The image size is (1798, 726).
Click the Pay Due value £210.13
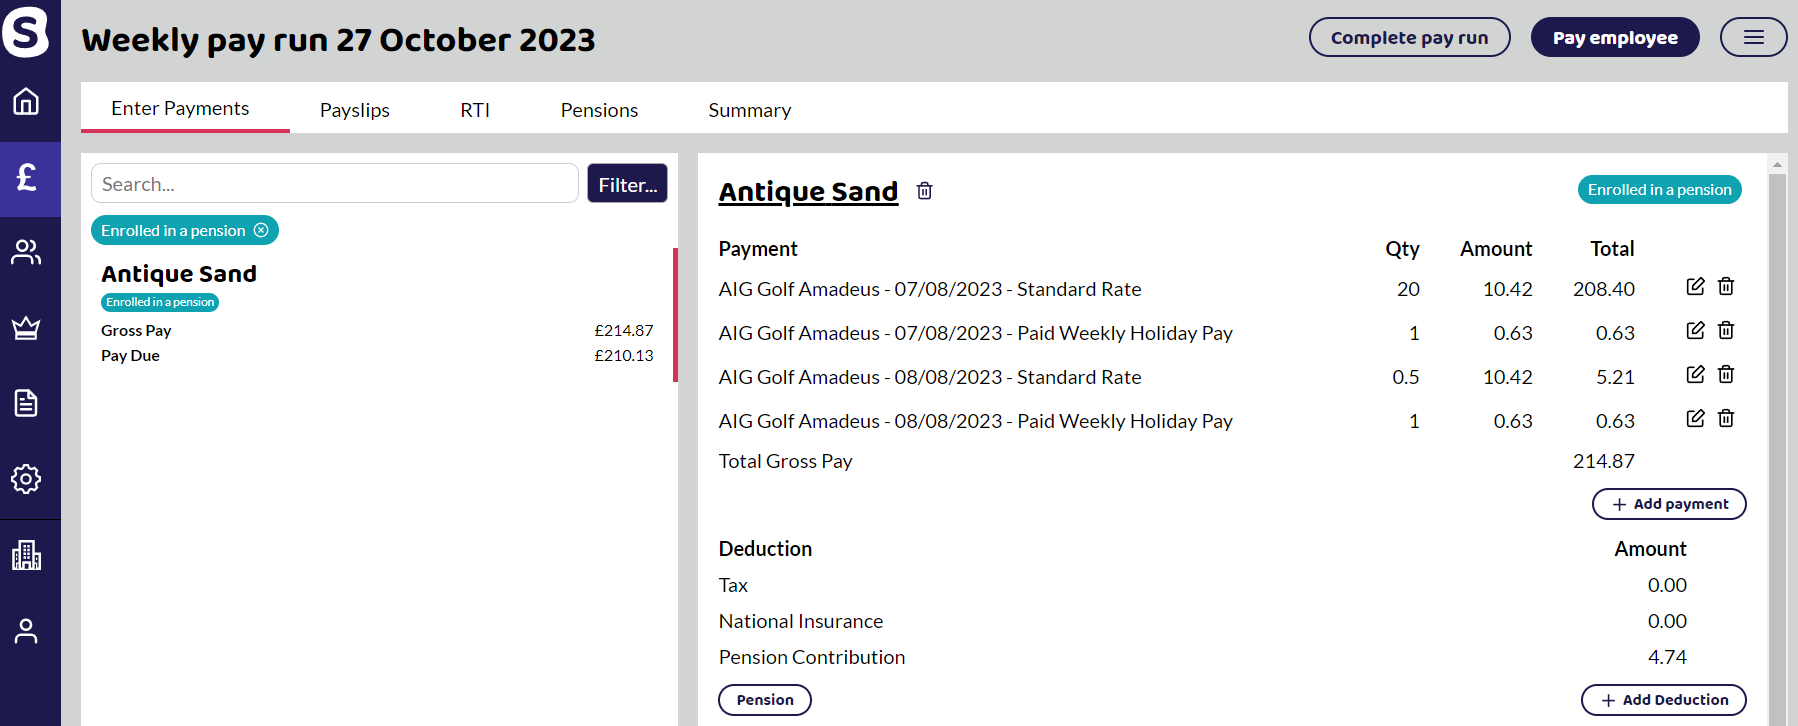click(x=624, y=355)
